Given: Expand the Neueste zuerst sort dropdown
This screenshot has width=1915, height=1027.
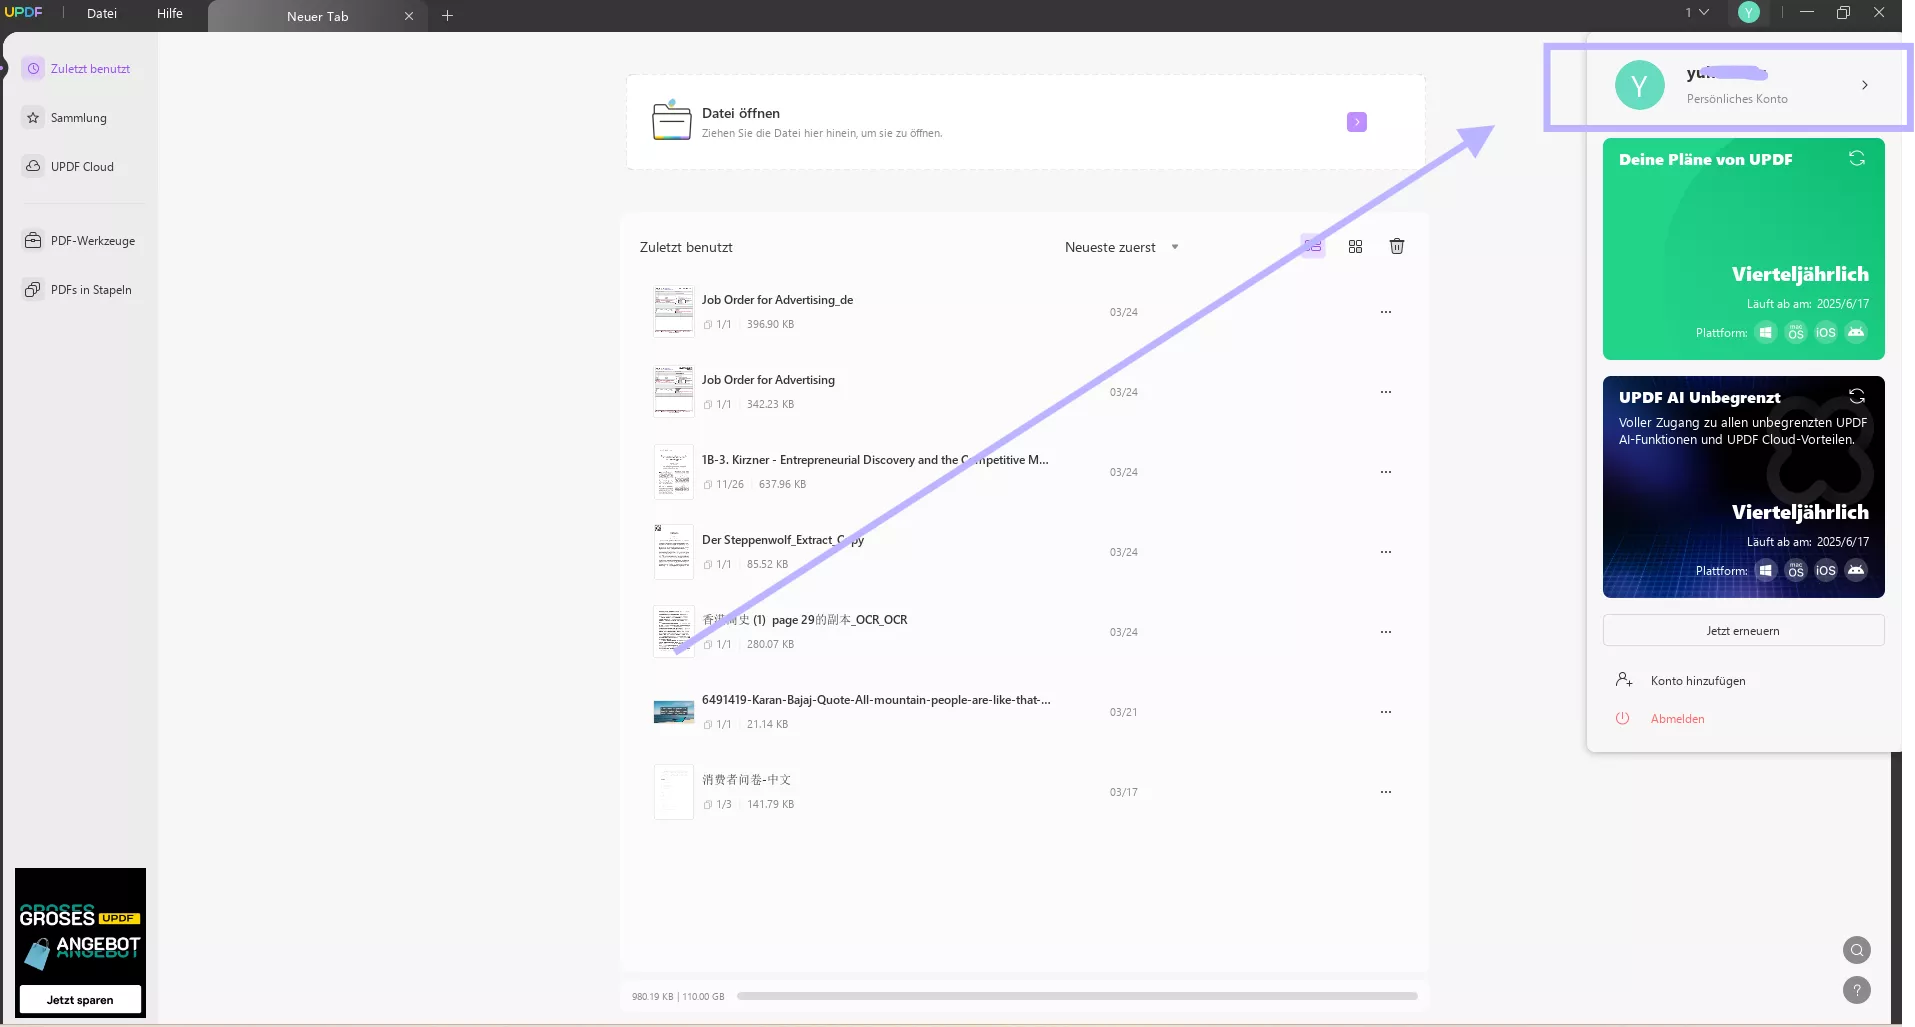Looking at the screenshot, I should pos(1175,247).
